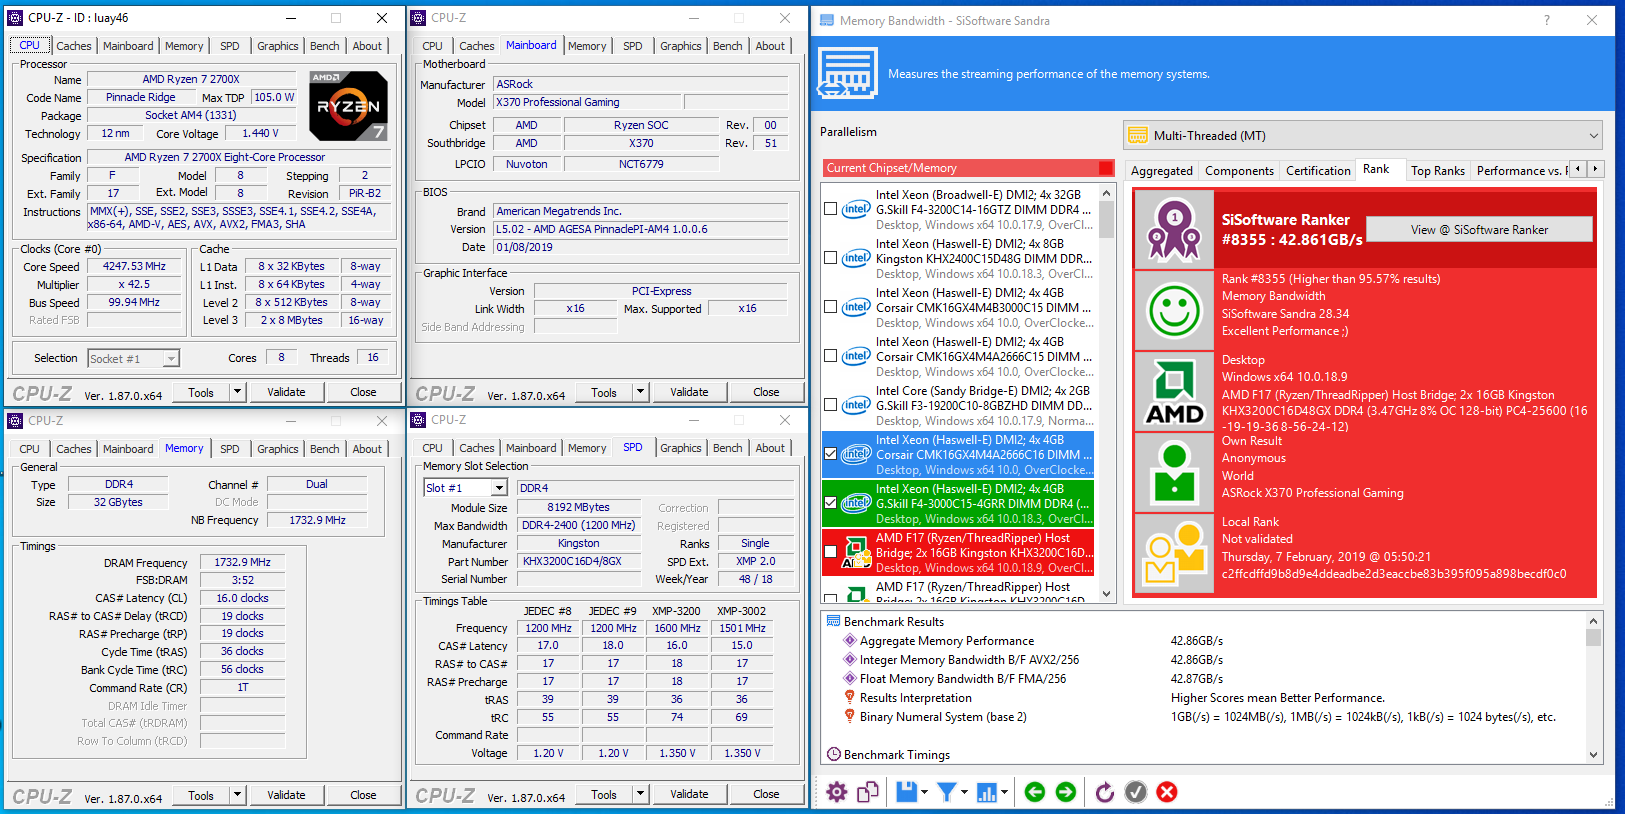This screenshot has height=814, width=1625.
Task: Click the blue bar chart icon
Action: click(x=987, y=792)
